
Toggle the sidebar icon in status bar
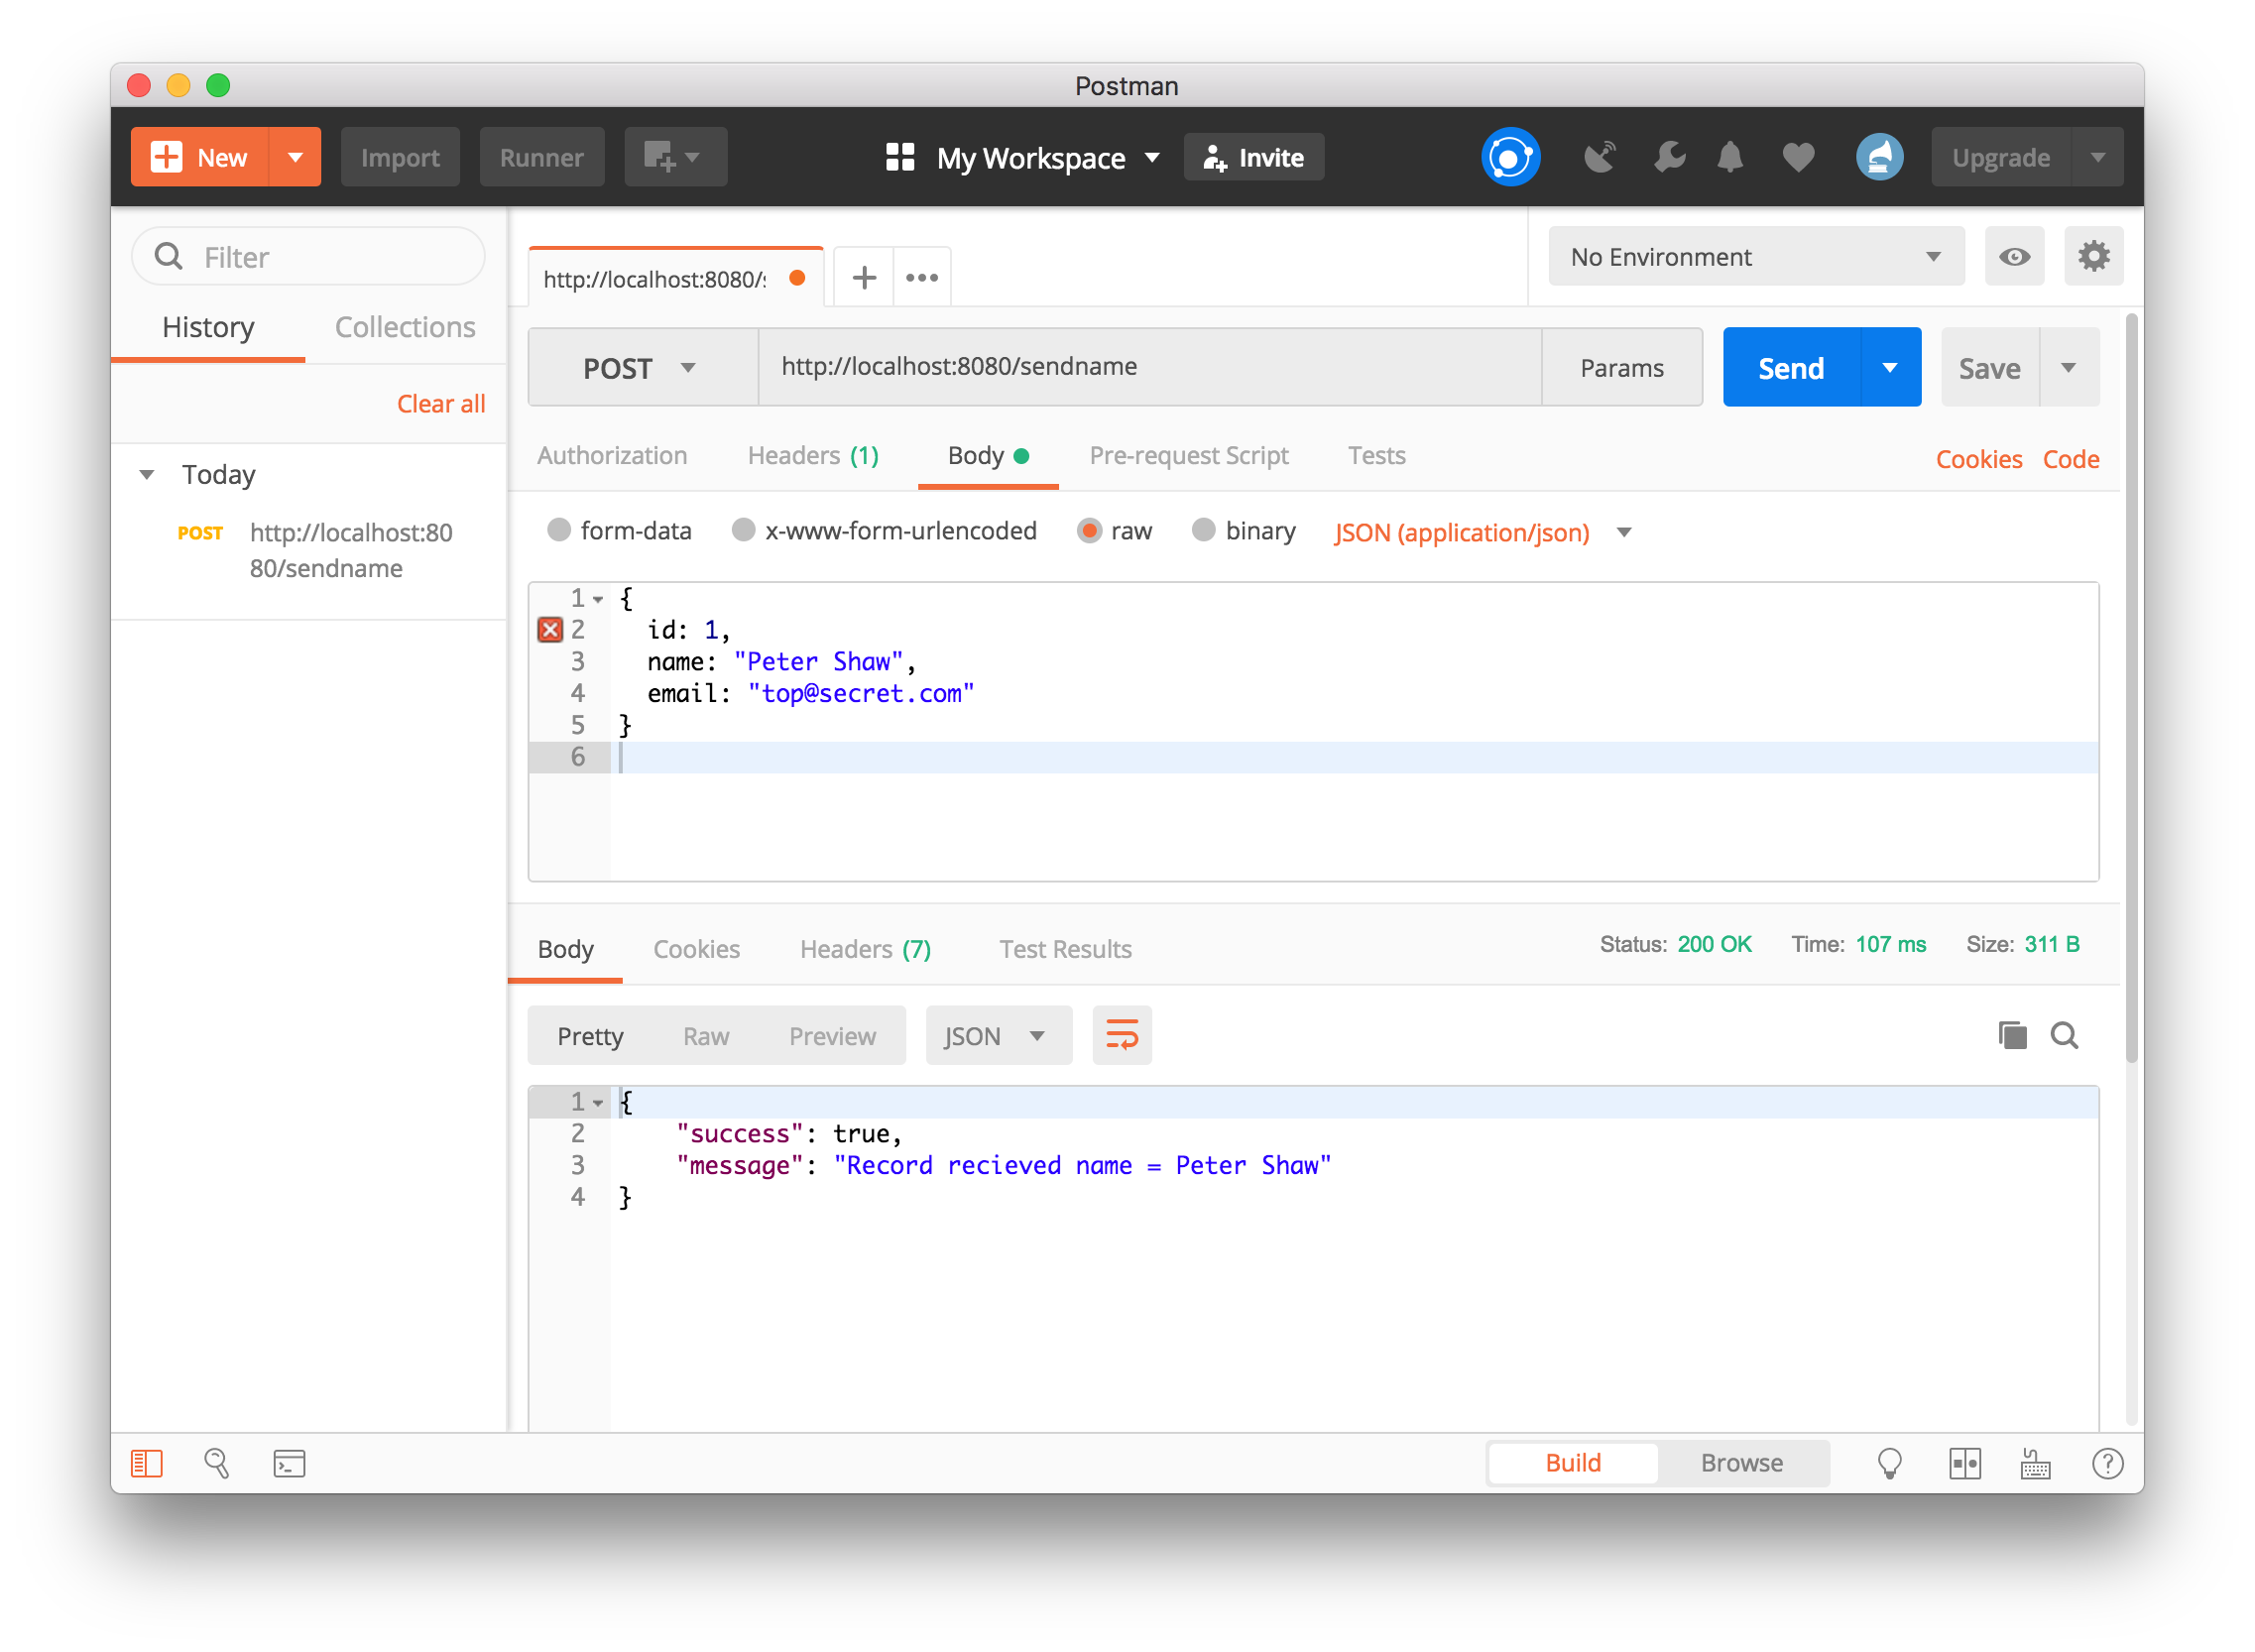(147, 1463)
